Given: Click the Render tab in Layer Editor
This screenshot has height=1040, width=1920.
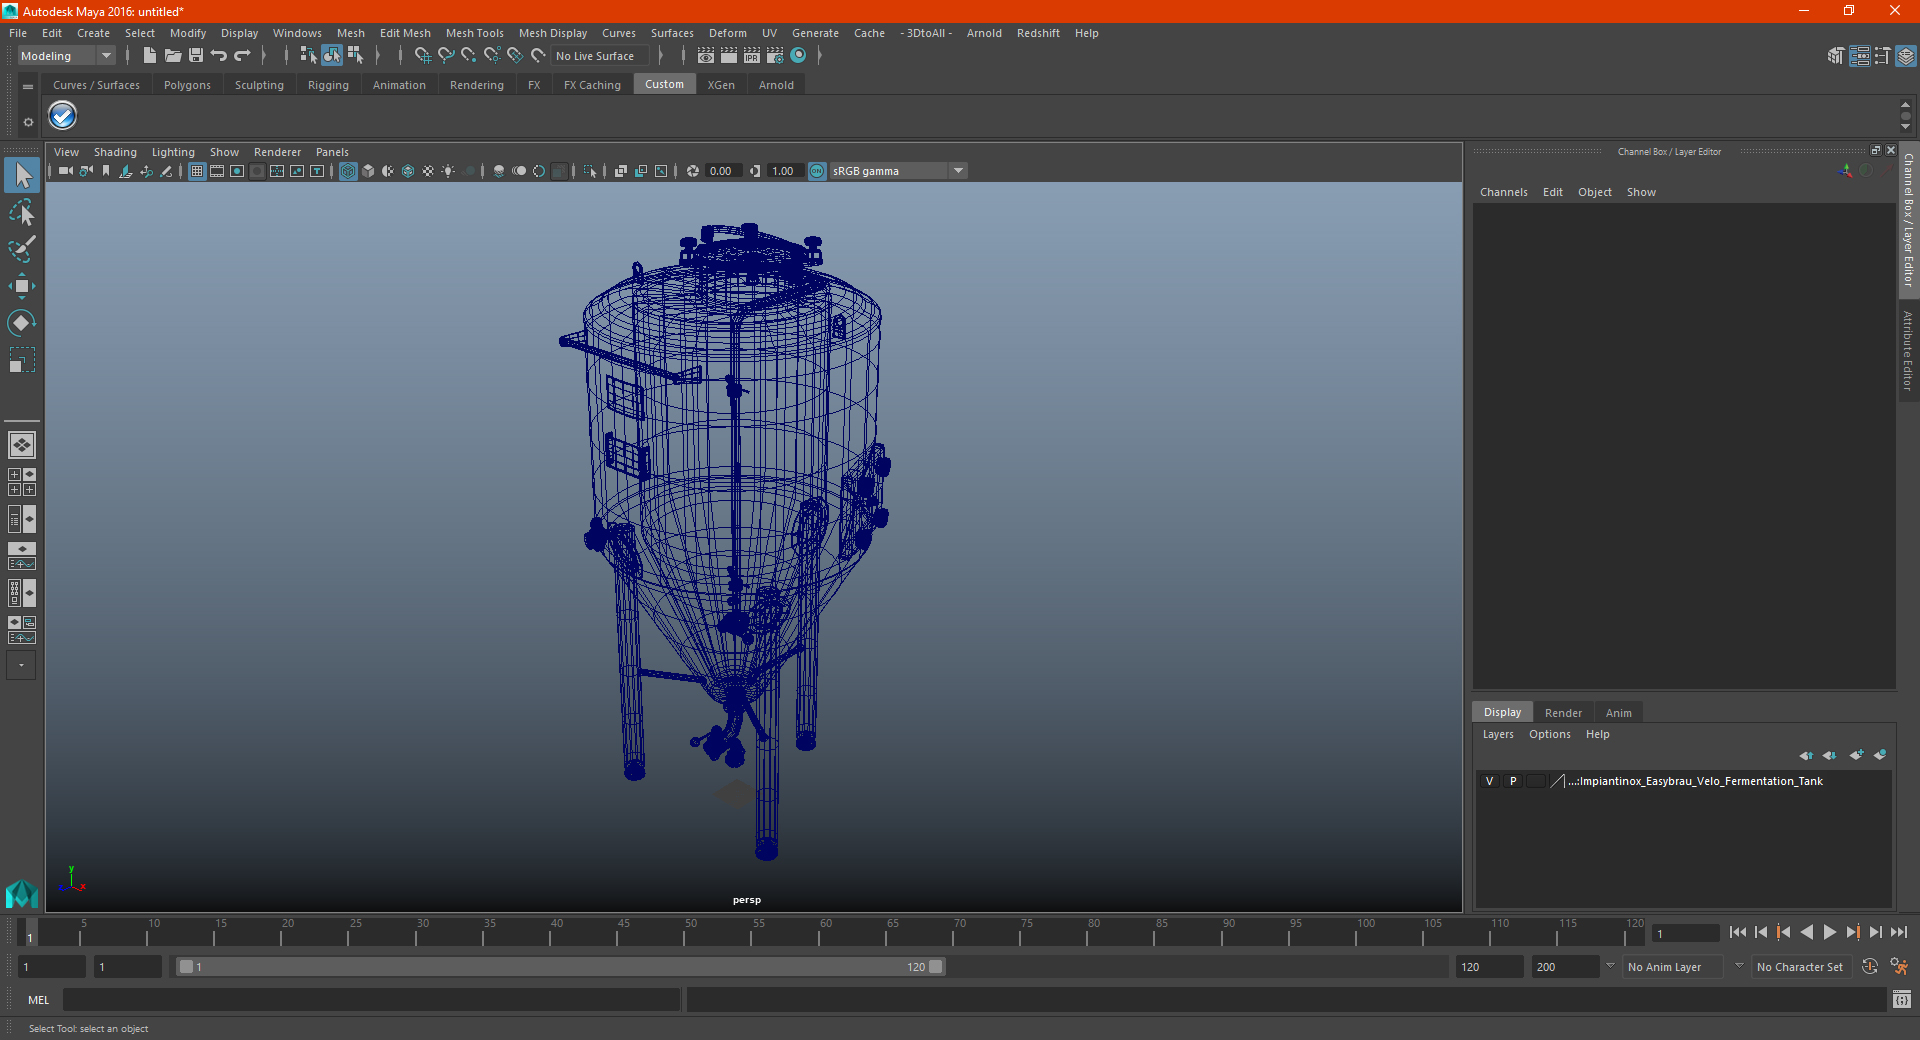Looking at the screenshot, I should point(1562,713).
